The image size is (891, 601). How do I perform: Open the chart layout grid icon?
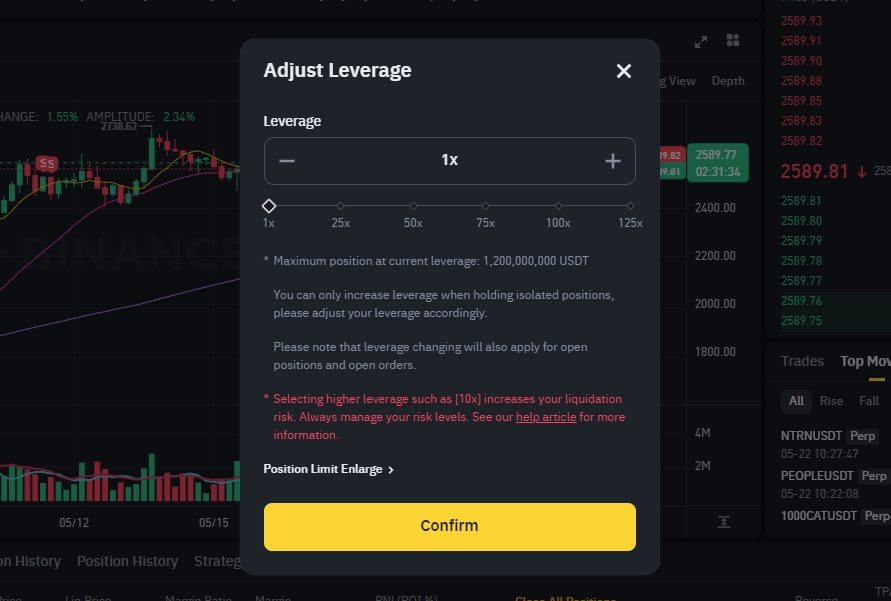(733, 40)
